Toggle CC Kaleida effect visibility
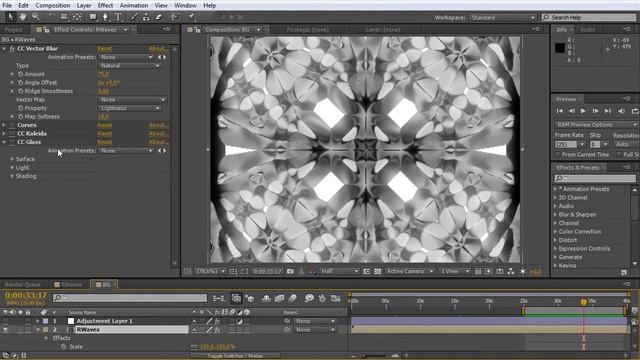Viewport: 640px width, 360px height. (x=12, y=134)
